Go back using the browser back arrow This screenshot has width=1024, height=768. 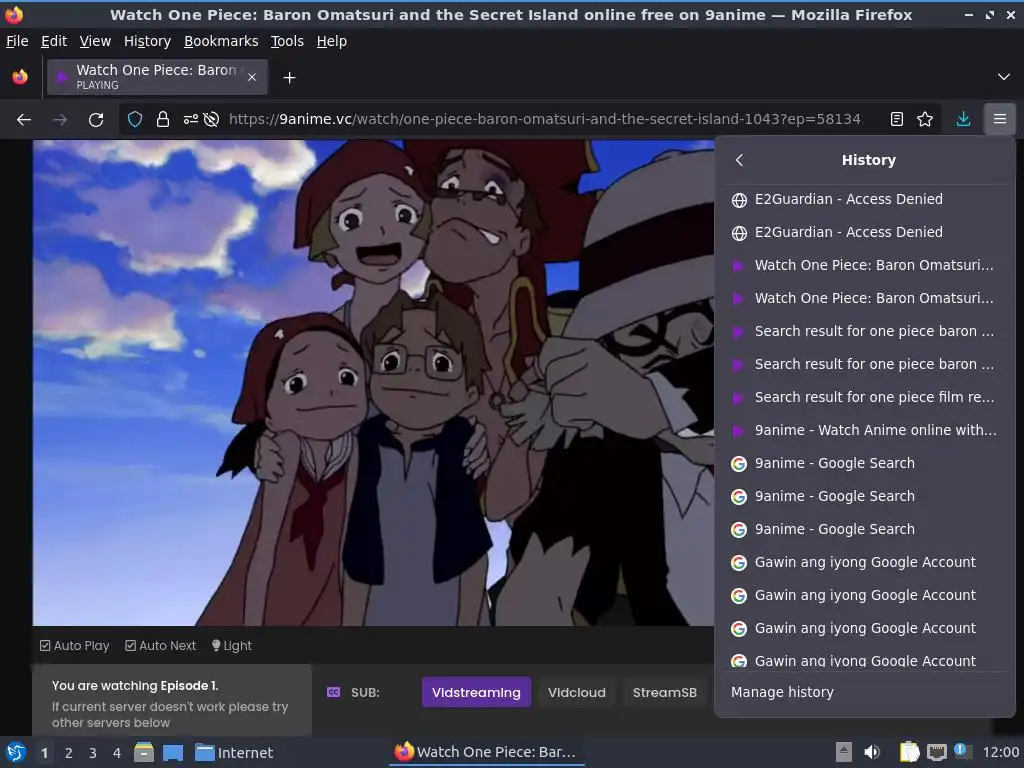click(x=24, y=120)
